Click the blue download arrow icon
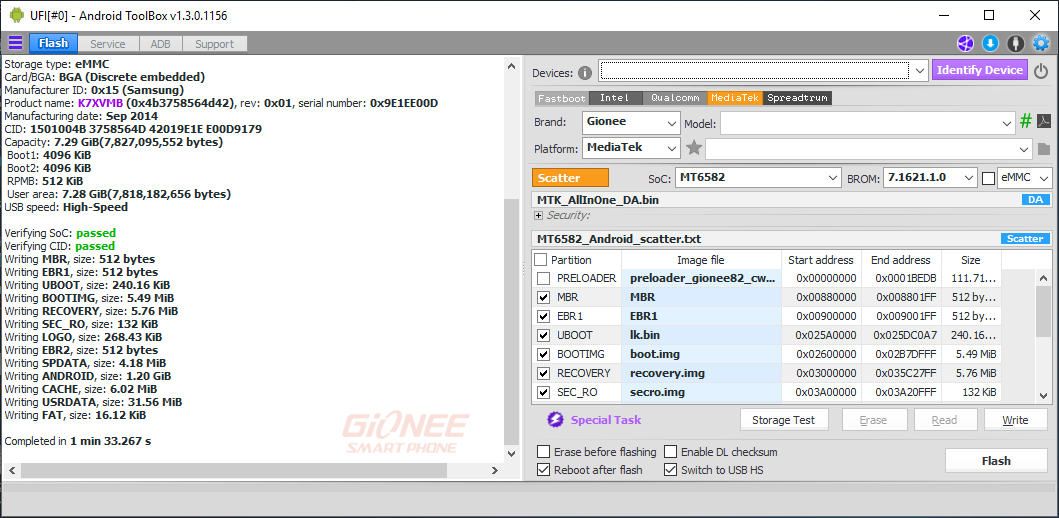Screen dimensions: 1059x518 tap(990, 44)
